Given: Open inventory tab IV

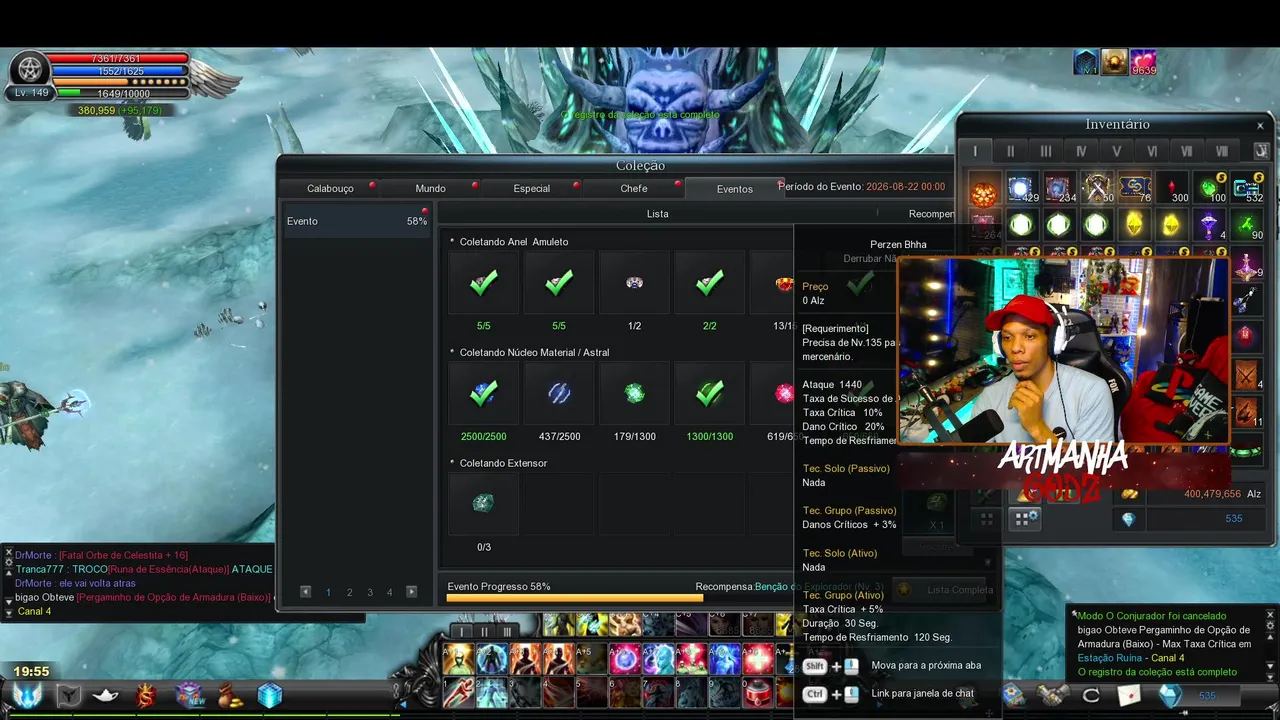Looking at the screenshot, I should click(x=1081, y=151).
